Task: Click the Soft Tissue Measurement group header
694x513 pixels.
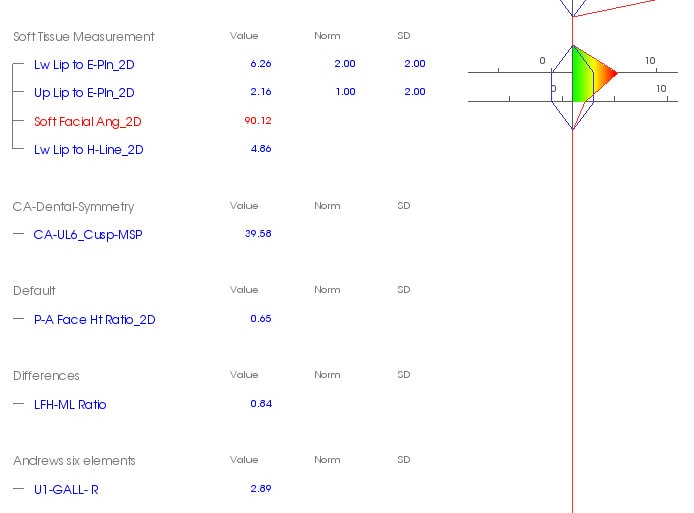Action: (84, 36)
